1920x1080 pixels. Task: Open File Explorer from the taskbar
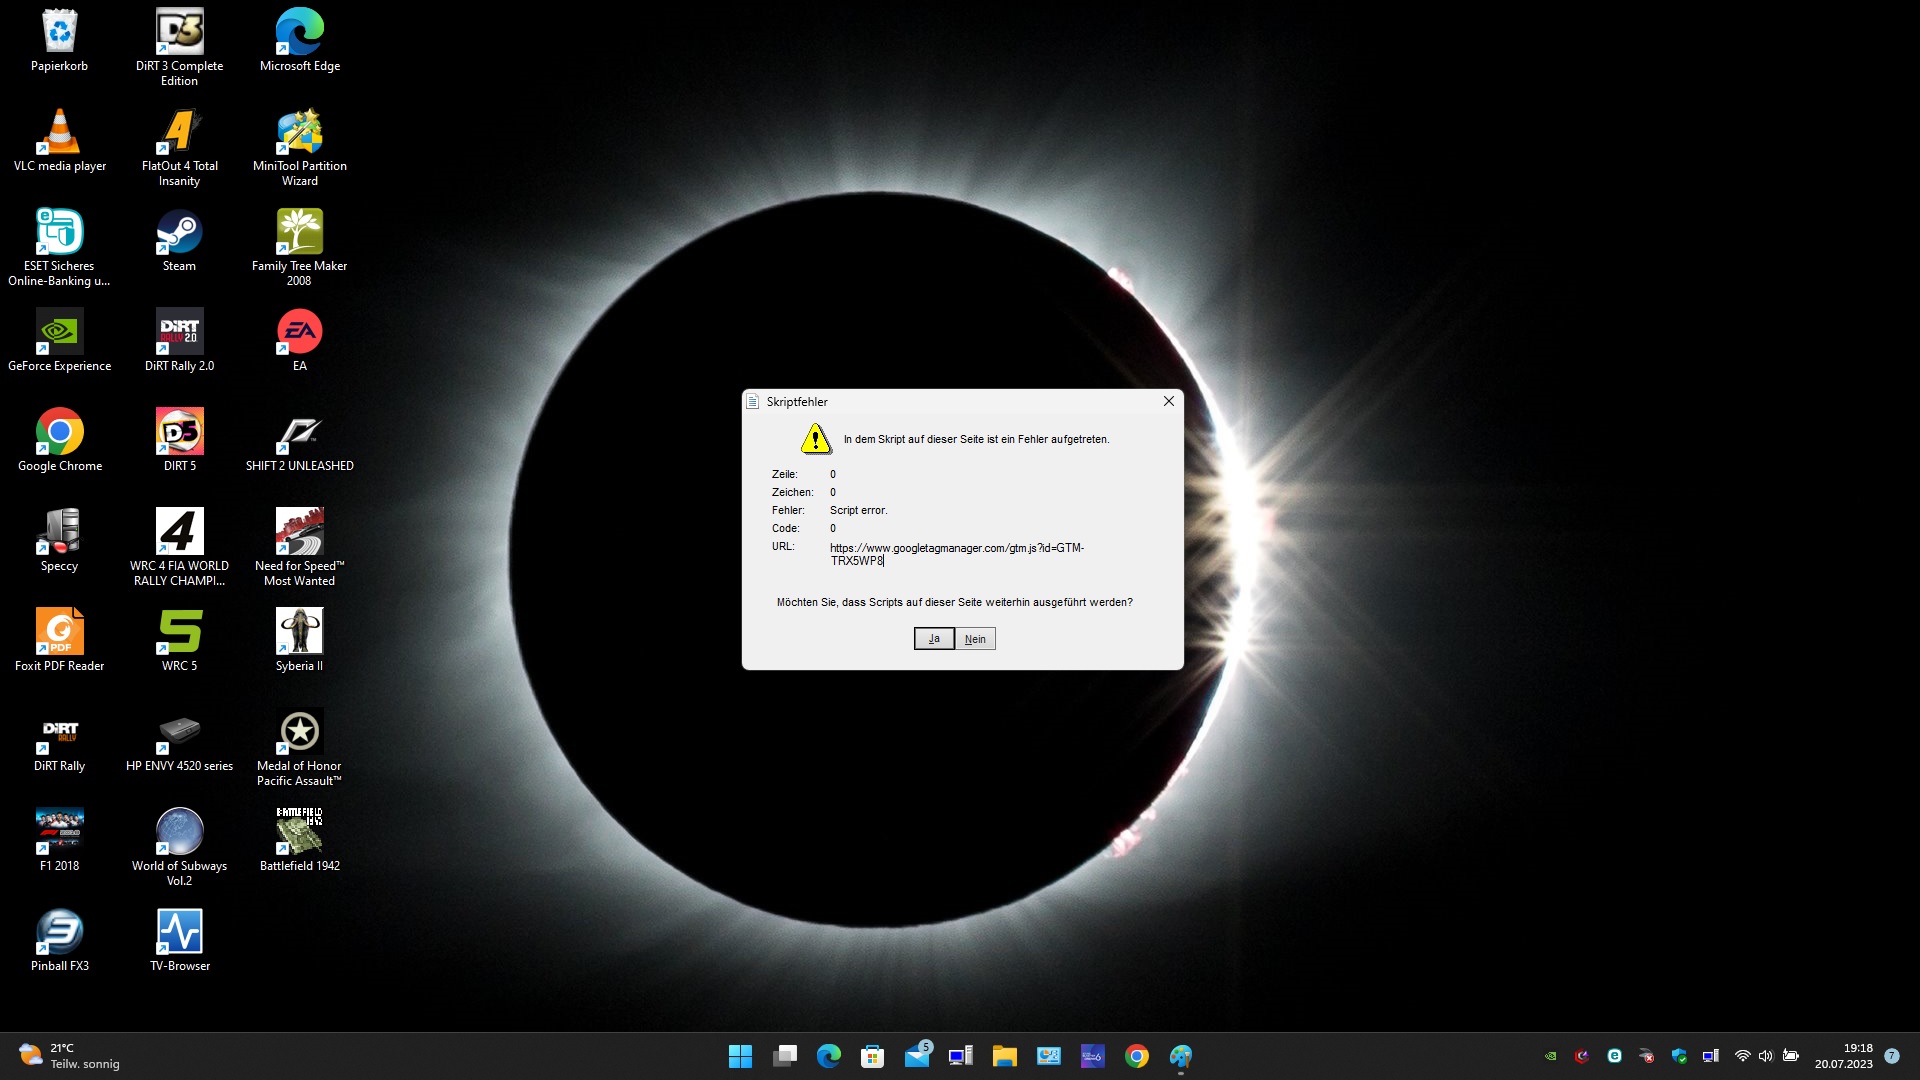pos(1004,1056)
